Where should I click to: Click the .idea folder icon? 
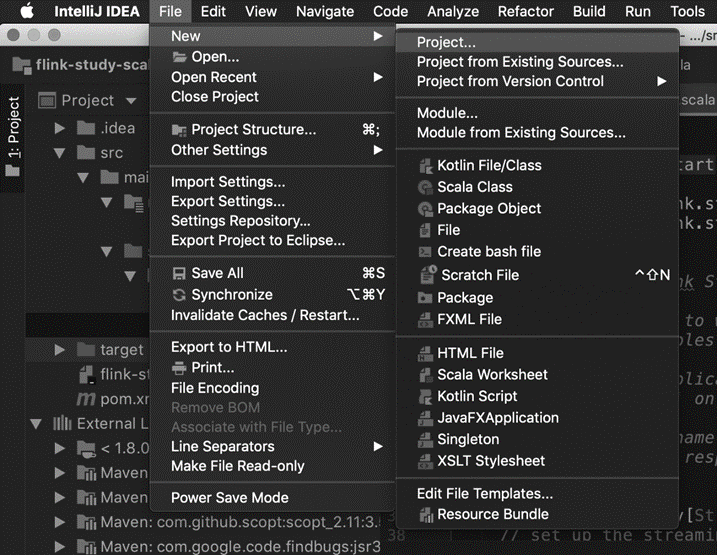[x=86, y=128]
